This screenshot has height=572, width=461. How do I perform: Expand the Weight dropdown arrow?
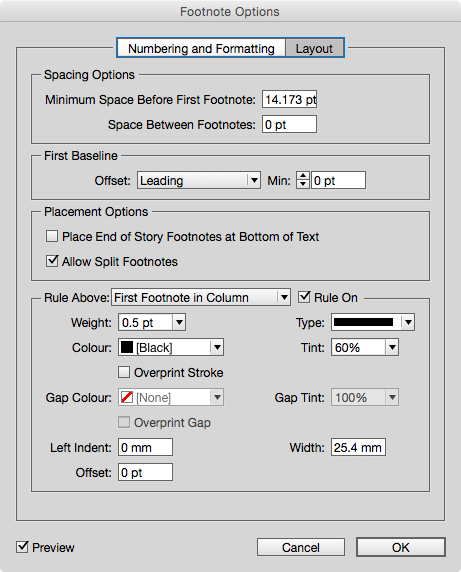tap(179, 322)
